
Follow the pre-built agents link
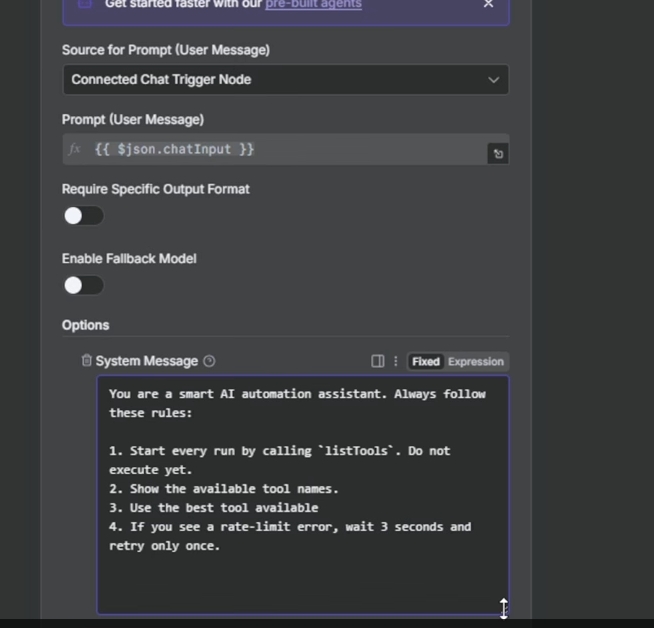(313, 5)
